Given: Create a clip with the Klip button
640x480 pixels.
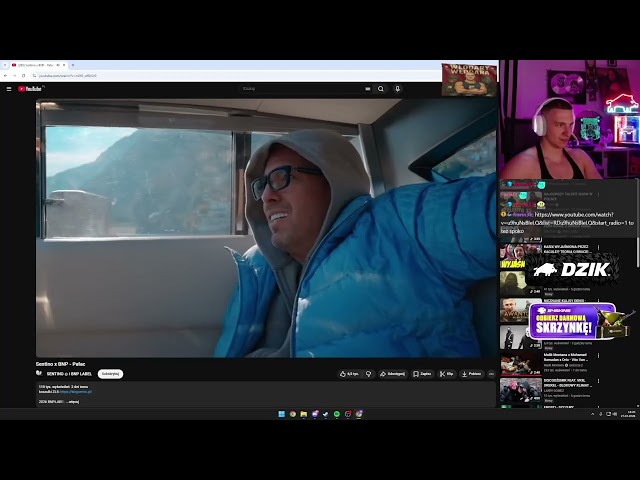Looking at the screenshot, I should pos(447,374).
